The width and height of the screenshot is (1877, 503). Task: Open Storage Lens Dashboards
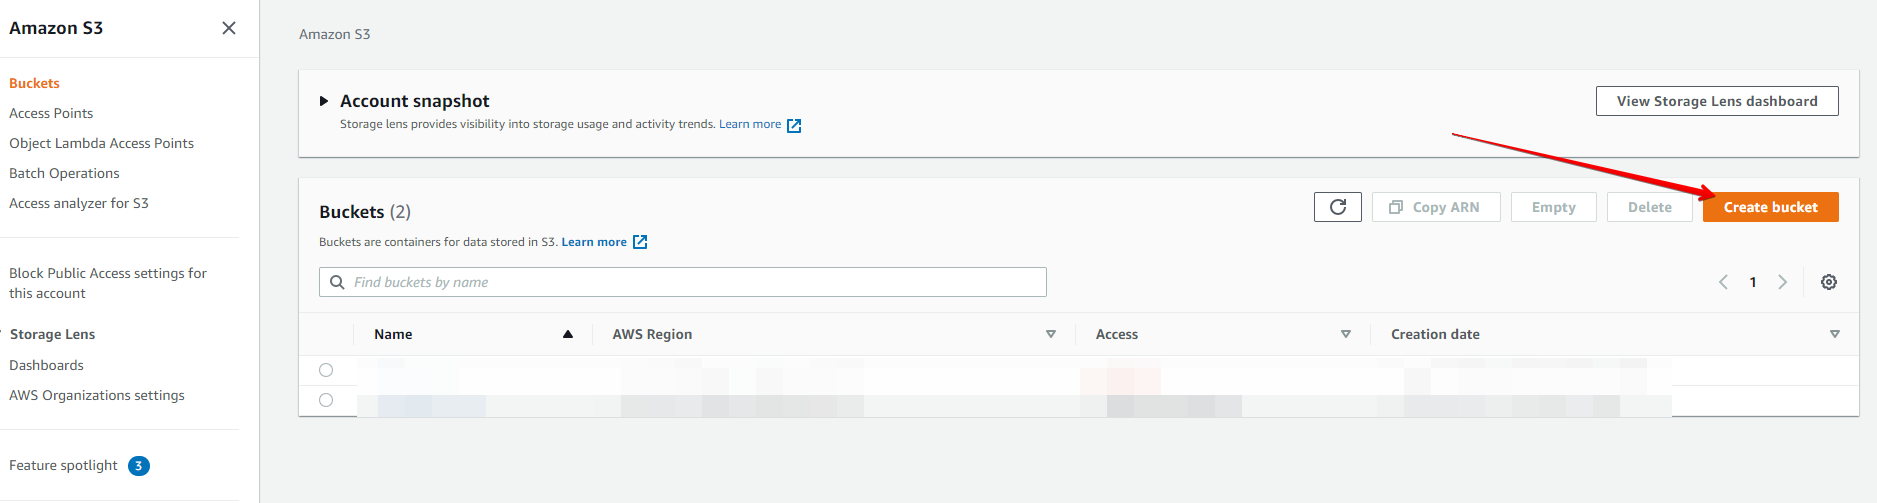tap(46, 365)
